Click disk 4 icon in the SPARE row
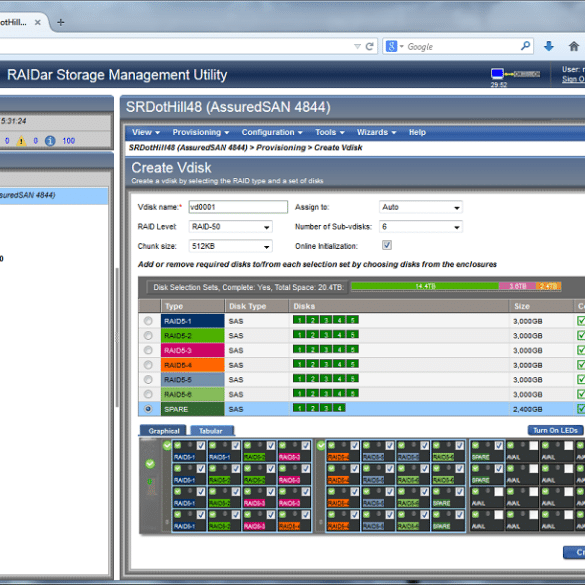The width and height of the screenshot is (585, 585). tap(339, 408)
